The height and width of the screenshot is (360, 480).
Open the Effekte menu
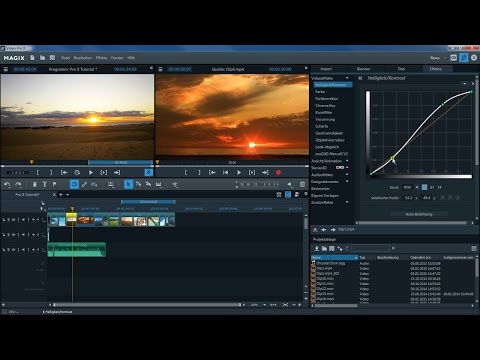click(x=102, y=58)
